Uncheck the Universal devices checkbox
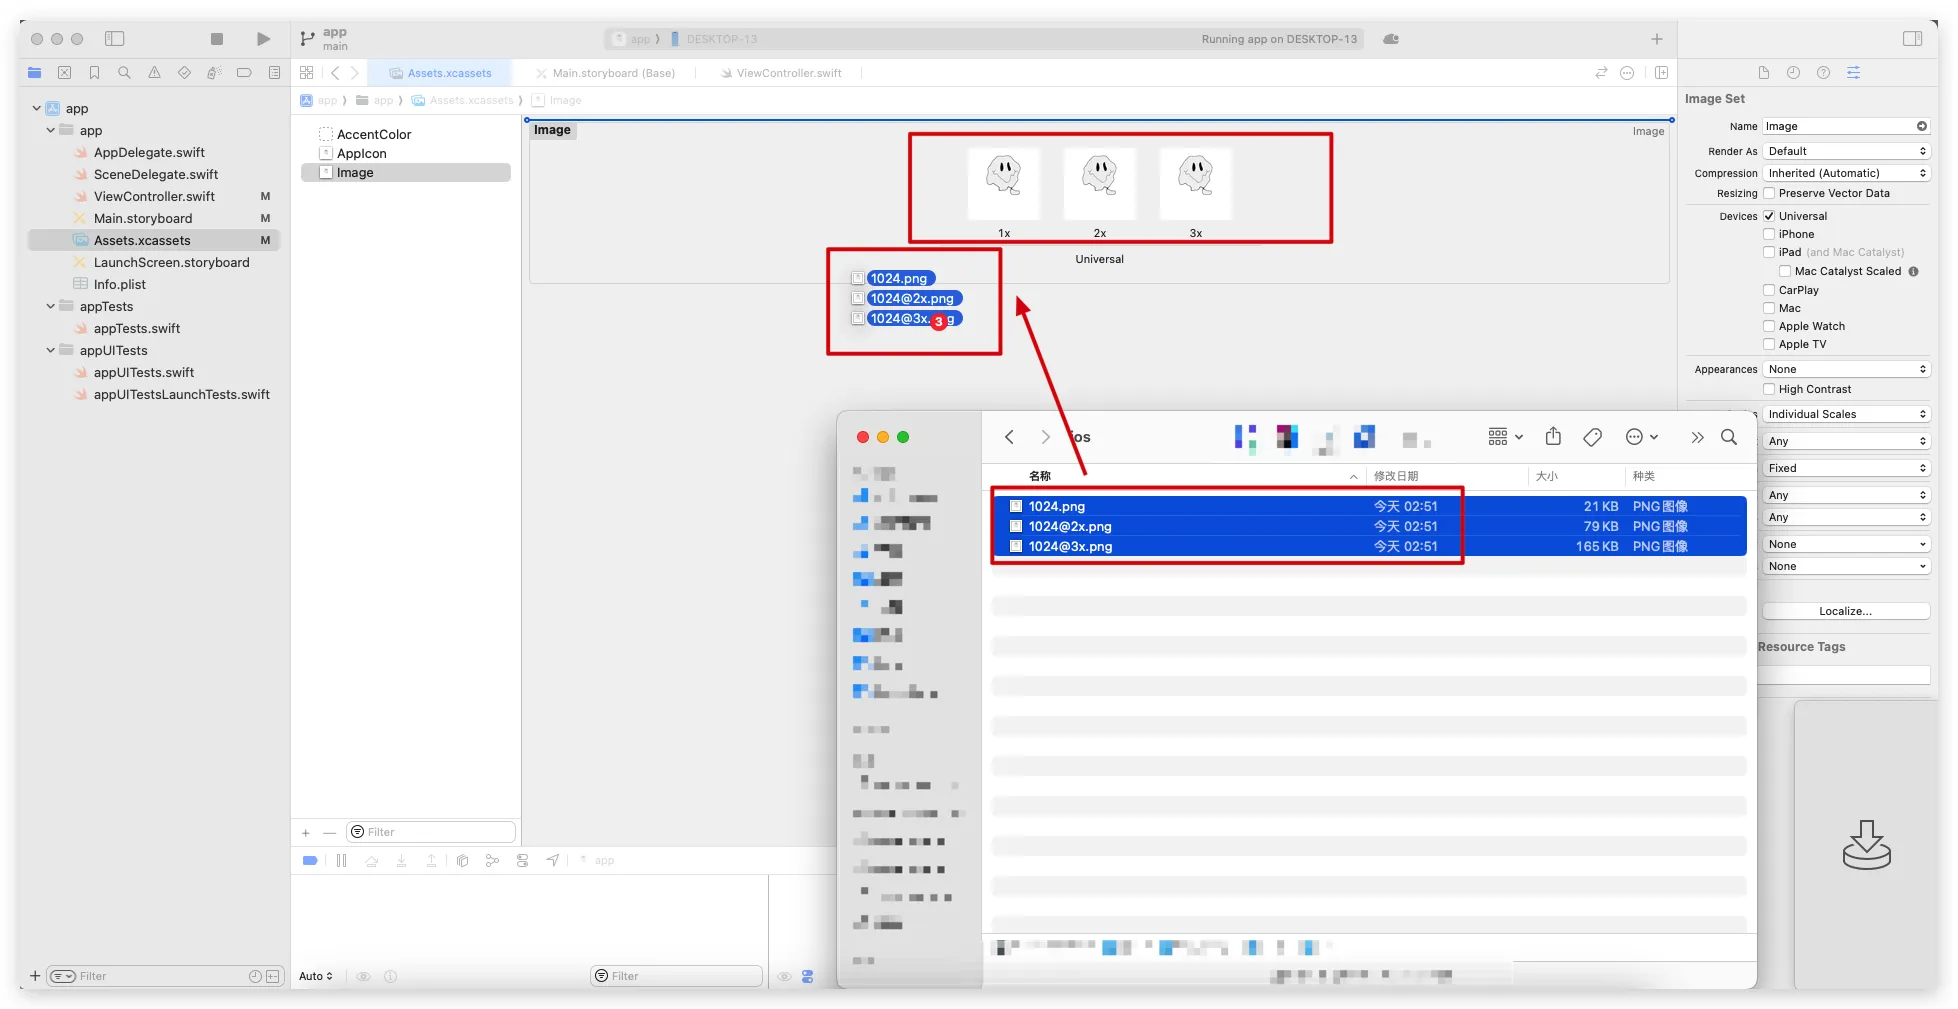Image resolution: width=1958 pixels, height=1009 pixels. [1769, 216]
